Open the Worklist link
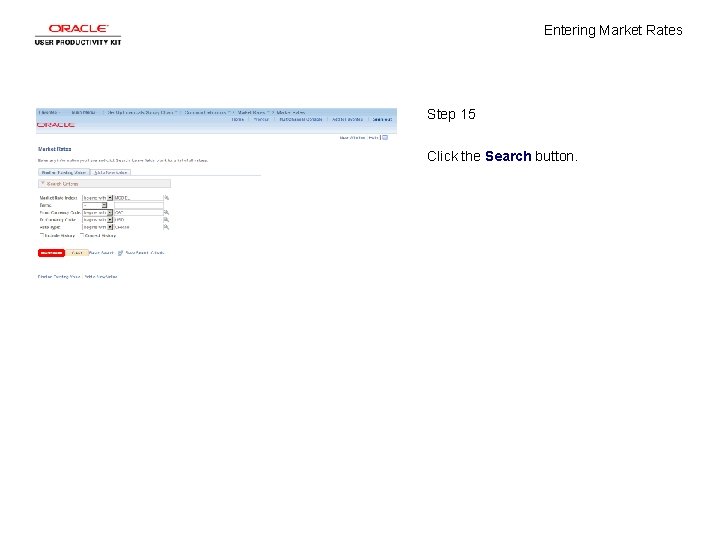The height and width of the screenshot is (540, 720). point(261,119)
